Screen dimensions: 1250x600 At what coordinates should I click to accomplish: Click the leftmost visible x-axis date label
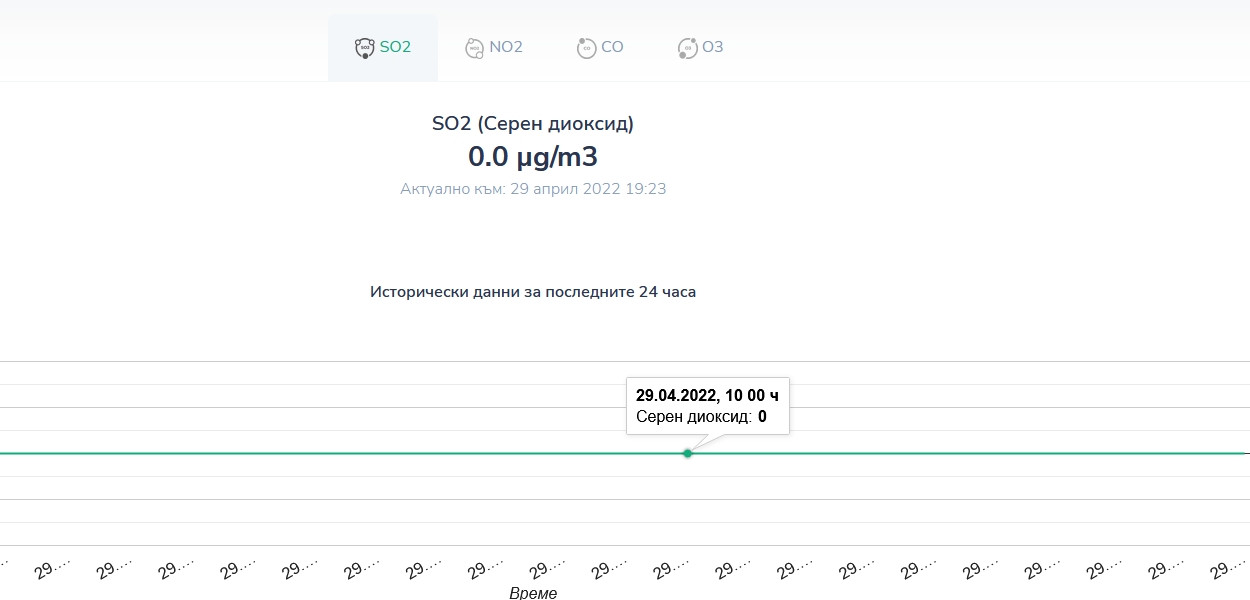coord(52,570)
